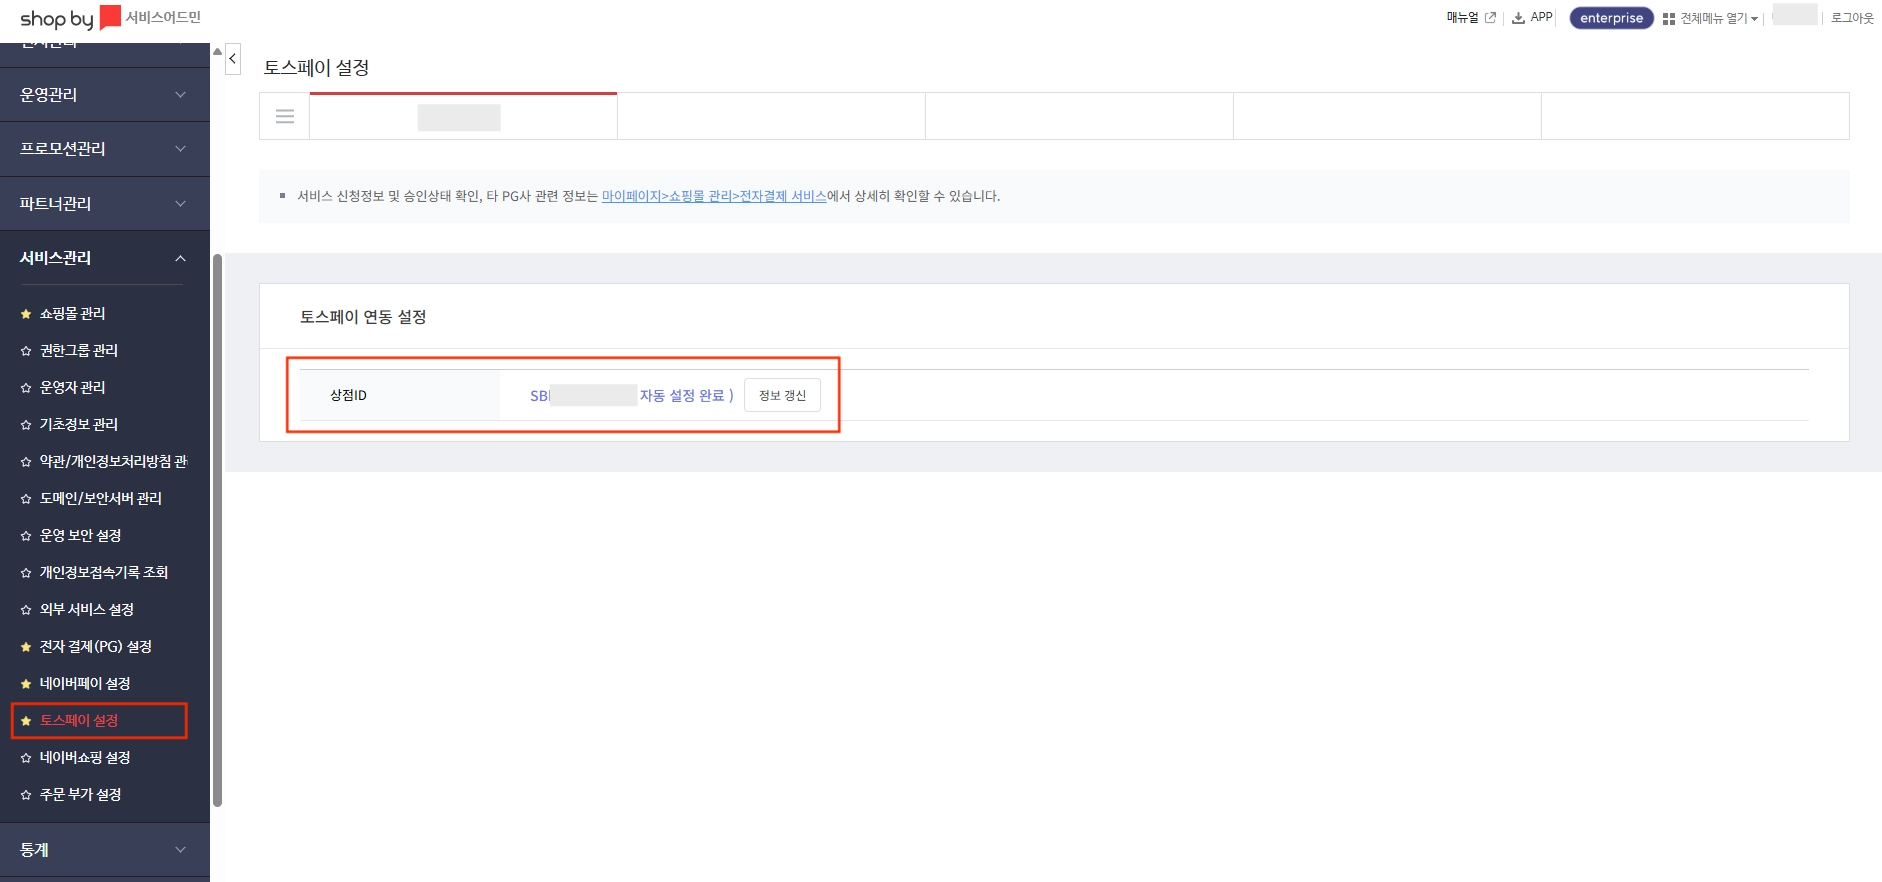Screen dimensions: 1882x882
Task: Toggle favorite star for 운영 보안 설정
Action: pyautogui.click(x=26, y=536)
